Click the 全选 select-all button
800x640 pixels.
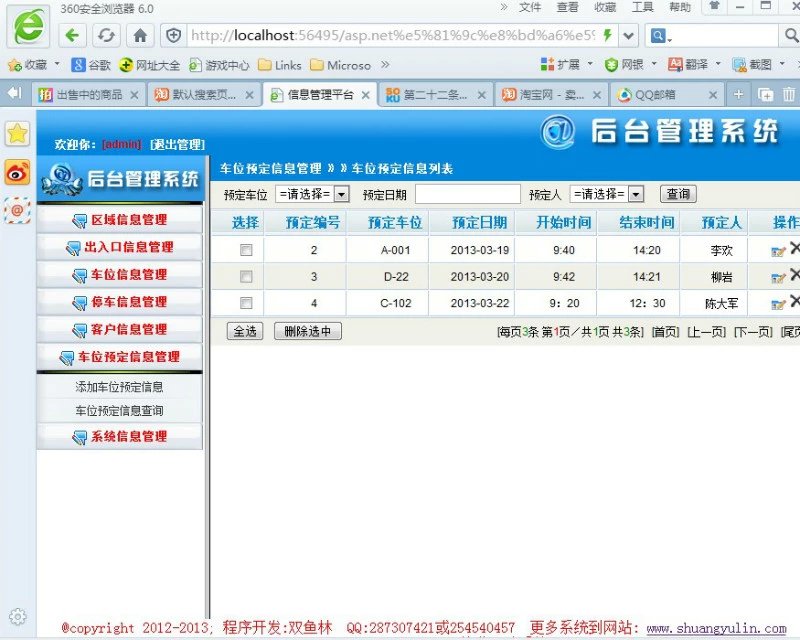tap(245, 331)
